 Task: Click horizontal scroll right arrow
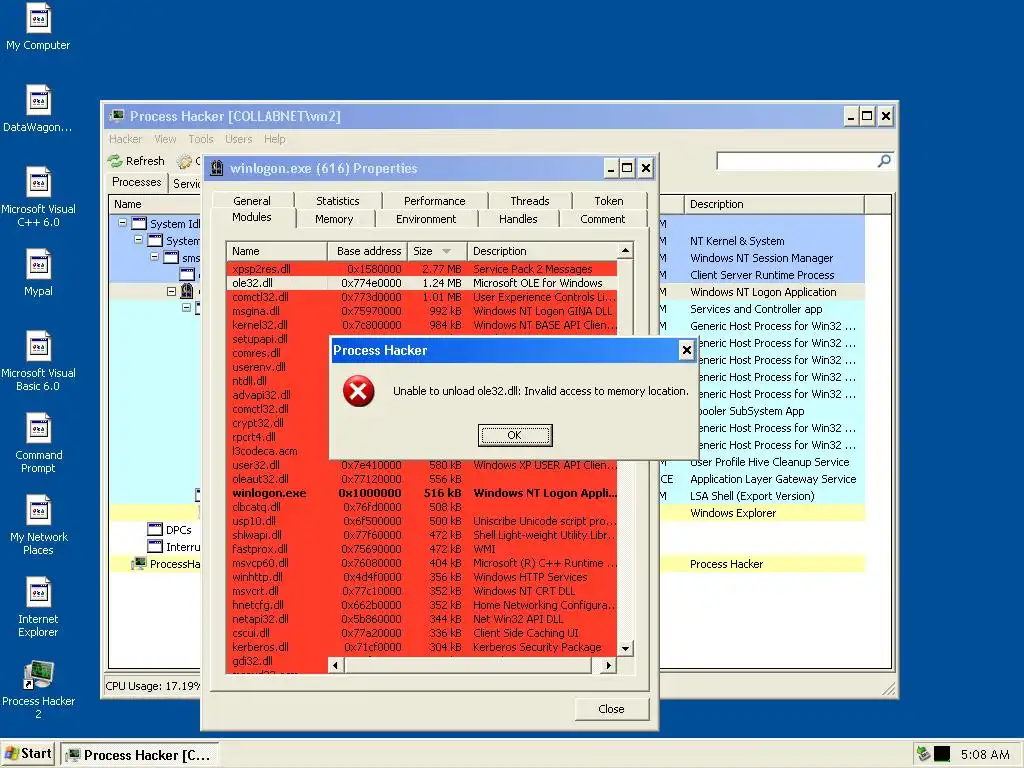pyautogui.click(x=609, y=665)
